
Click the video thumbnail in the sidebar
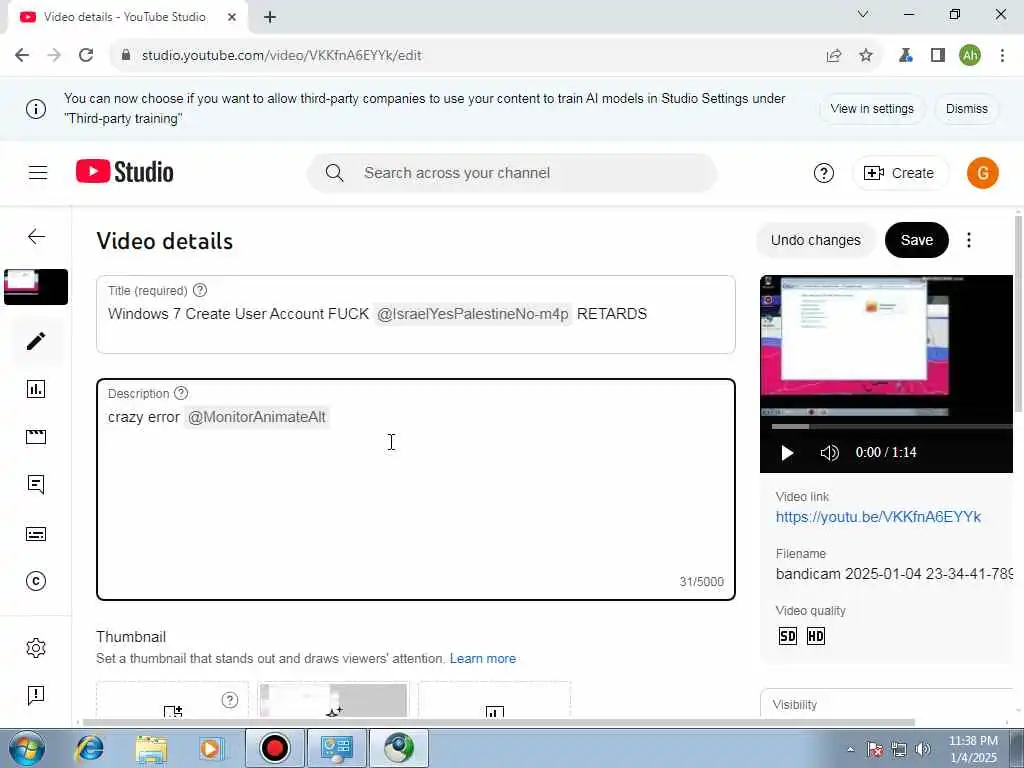(x=36, y=287)
